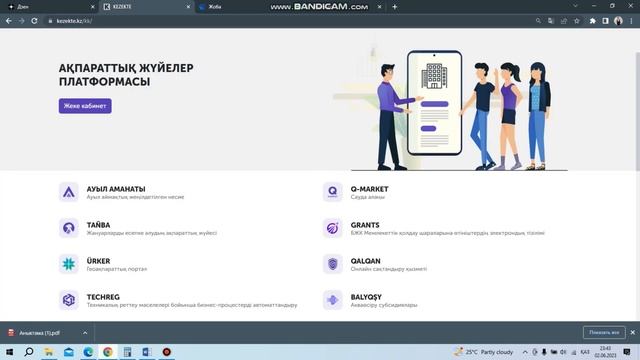
Task: Open Windows taskbar search
Action: tap(29, 351)
